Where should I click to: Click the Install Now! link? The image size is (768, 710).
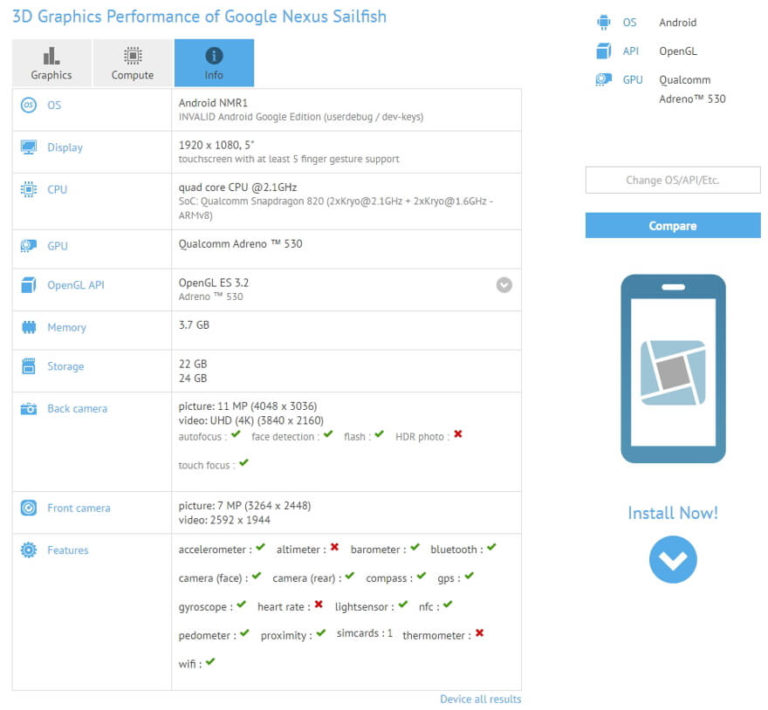point(672,513)
